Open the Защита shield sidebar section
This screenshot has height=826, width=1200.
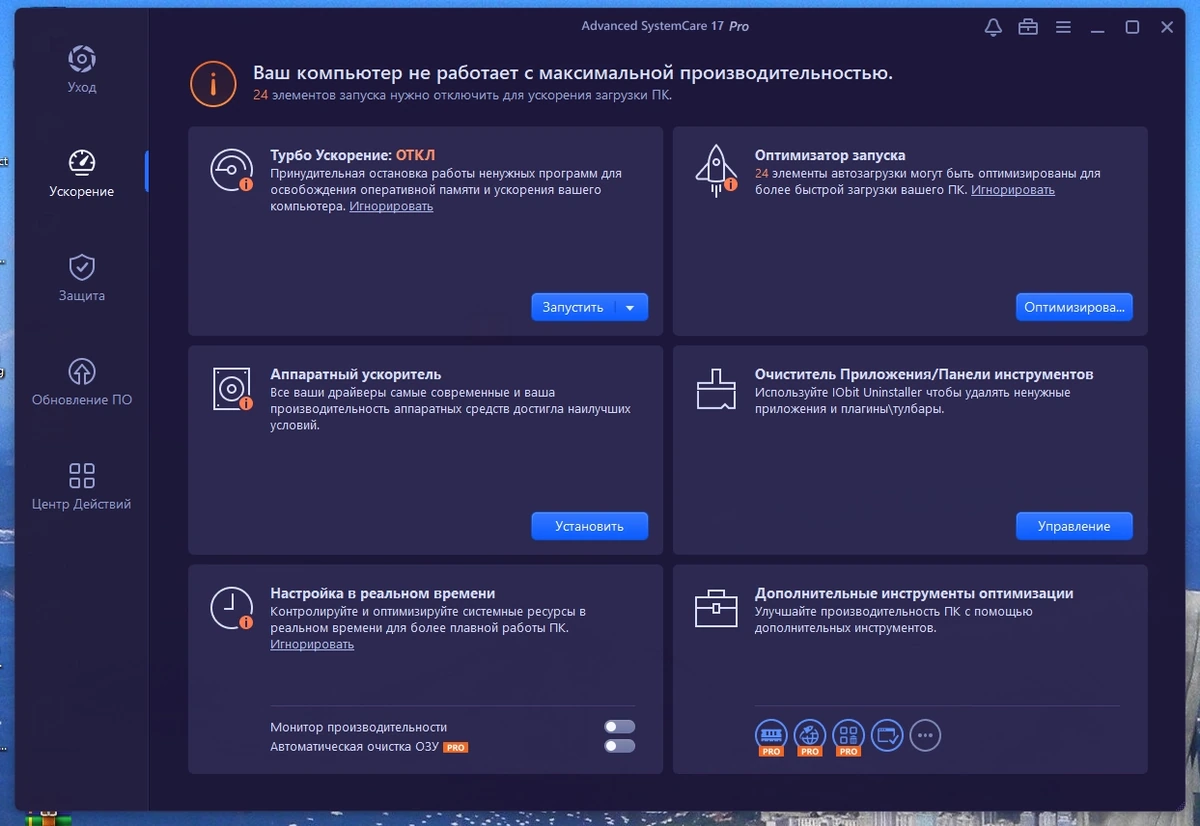[x=82, y=276]
